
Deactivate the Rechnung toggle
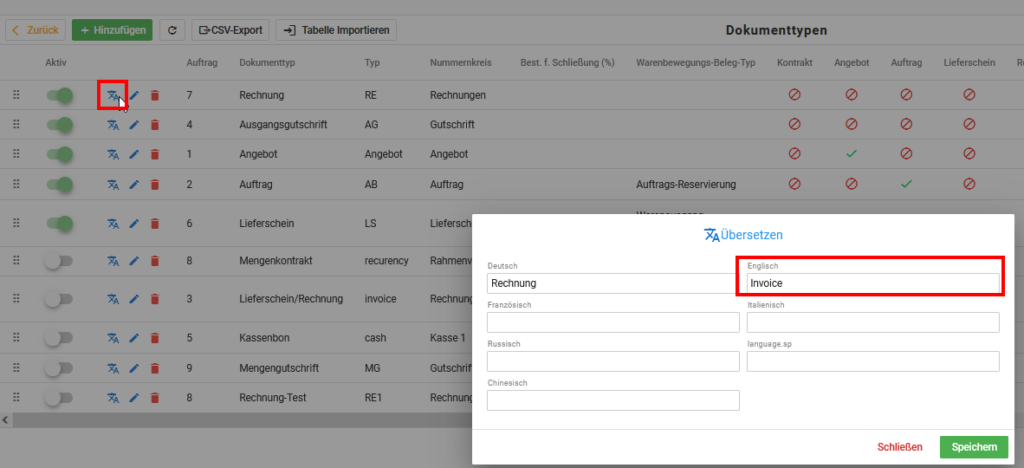coord(59,95)
